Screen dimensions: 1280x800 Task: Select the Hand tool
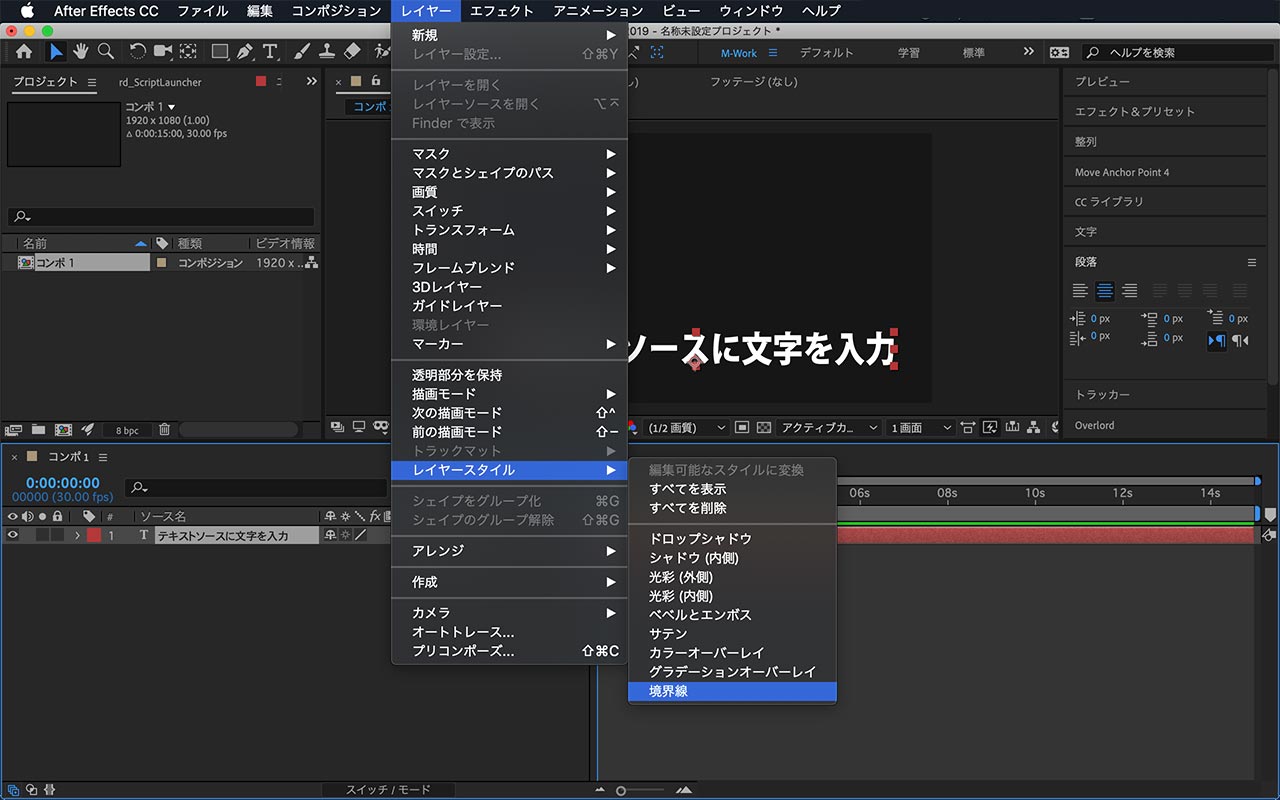click(x=81, y=52)
